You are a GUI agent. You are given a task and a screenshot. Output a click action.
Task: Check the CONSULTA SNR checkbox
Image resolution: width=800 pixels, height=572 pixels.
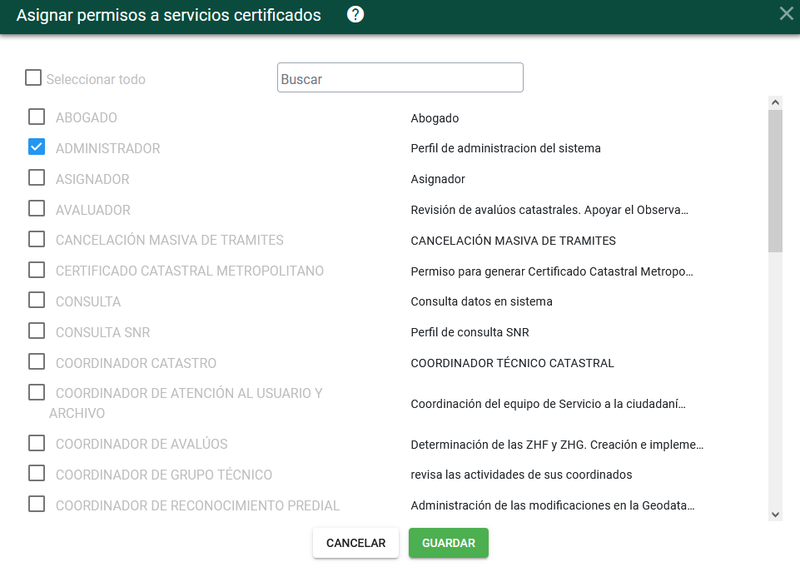click(x=37, y=331)
